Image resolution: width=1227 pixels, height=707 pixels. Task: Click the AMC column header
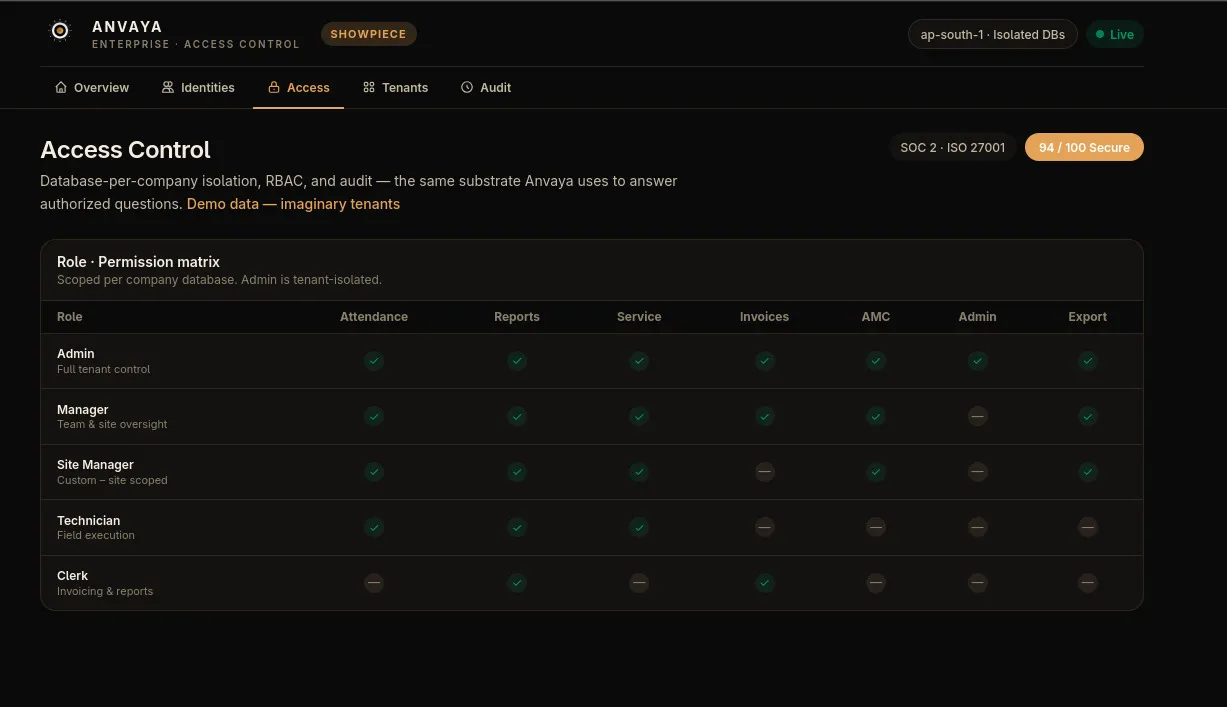pos(876,317)
